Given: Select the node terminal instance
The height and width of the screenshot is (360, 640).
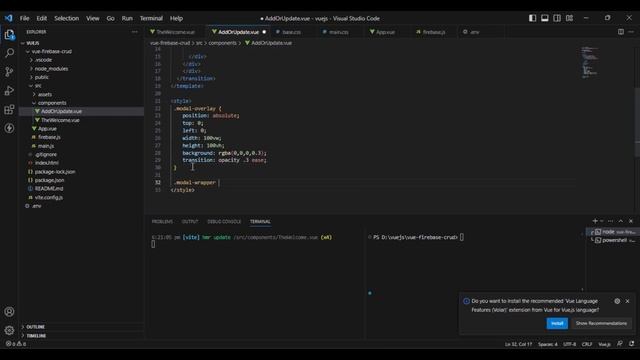Looking at the screenshot, I should [x=612, y=232].
